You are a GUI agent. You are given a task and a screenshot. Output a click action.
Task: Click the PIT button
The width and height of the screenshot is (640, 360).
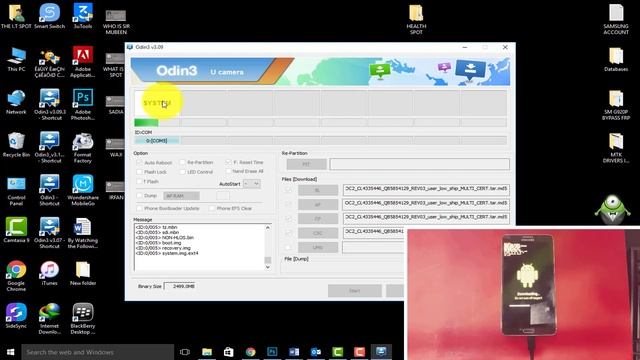point(306,164)
